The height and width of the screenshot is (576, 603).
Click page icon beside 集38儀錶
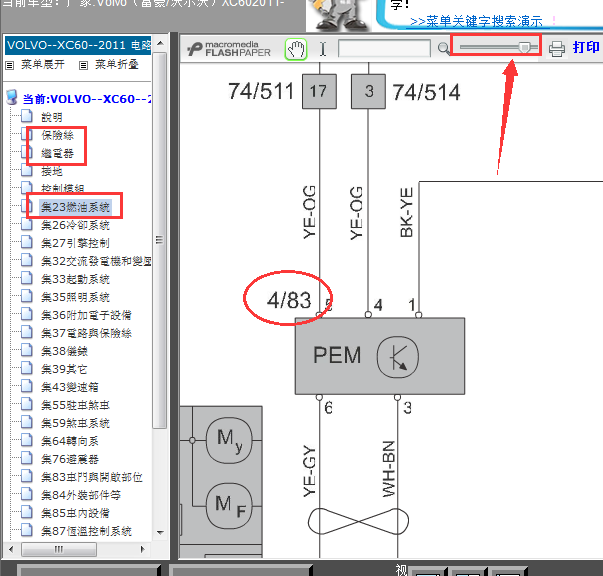[27, 350]
